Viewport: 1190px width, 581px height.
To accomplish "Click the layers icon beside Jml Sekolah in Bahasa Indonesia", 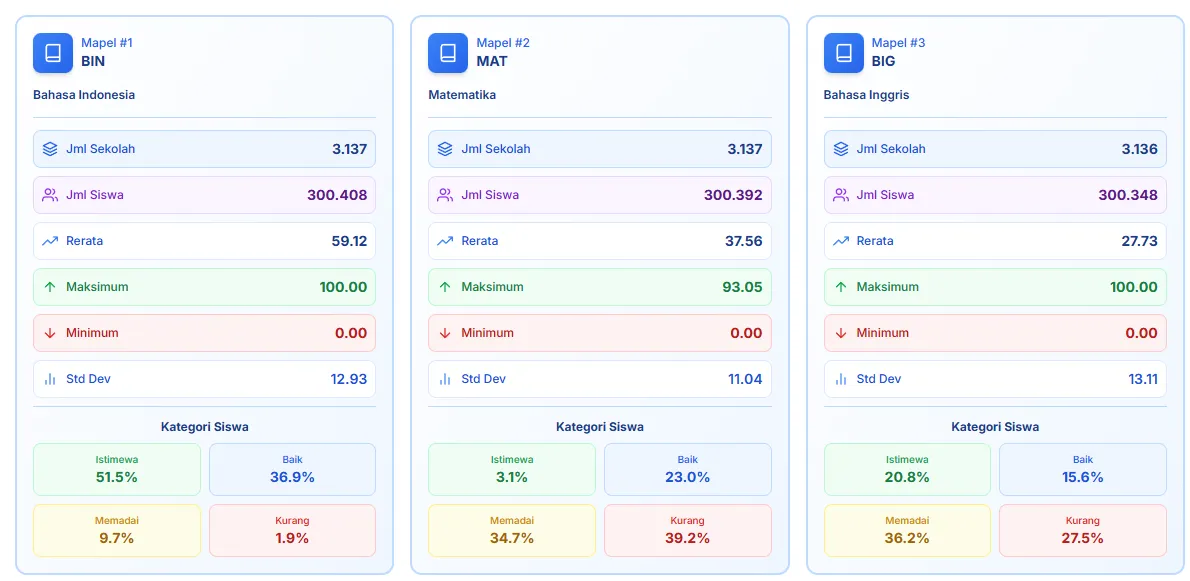I will pos(50,149).
